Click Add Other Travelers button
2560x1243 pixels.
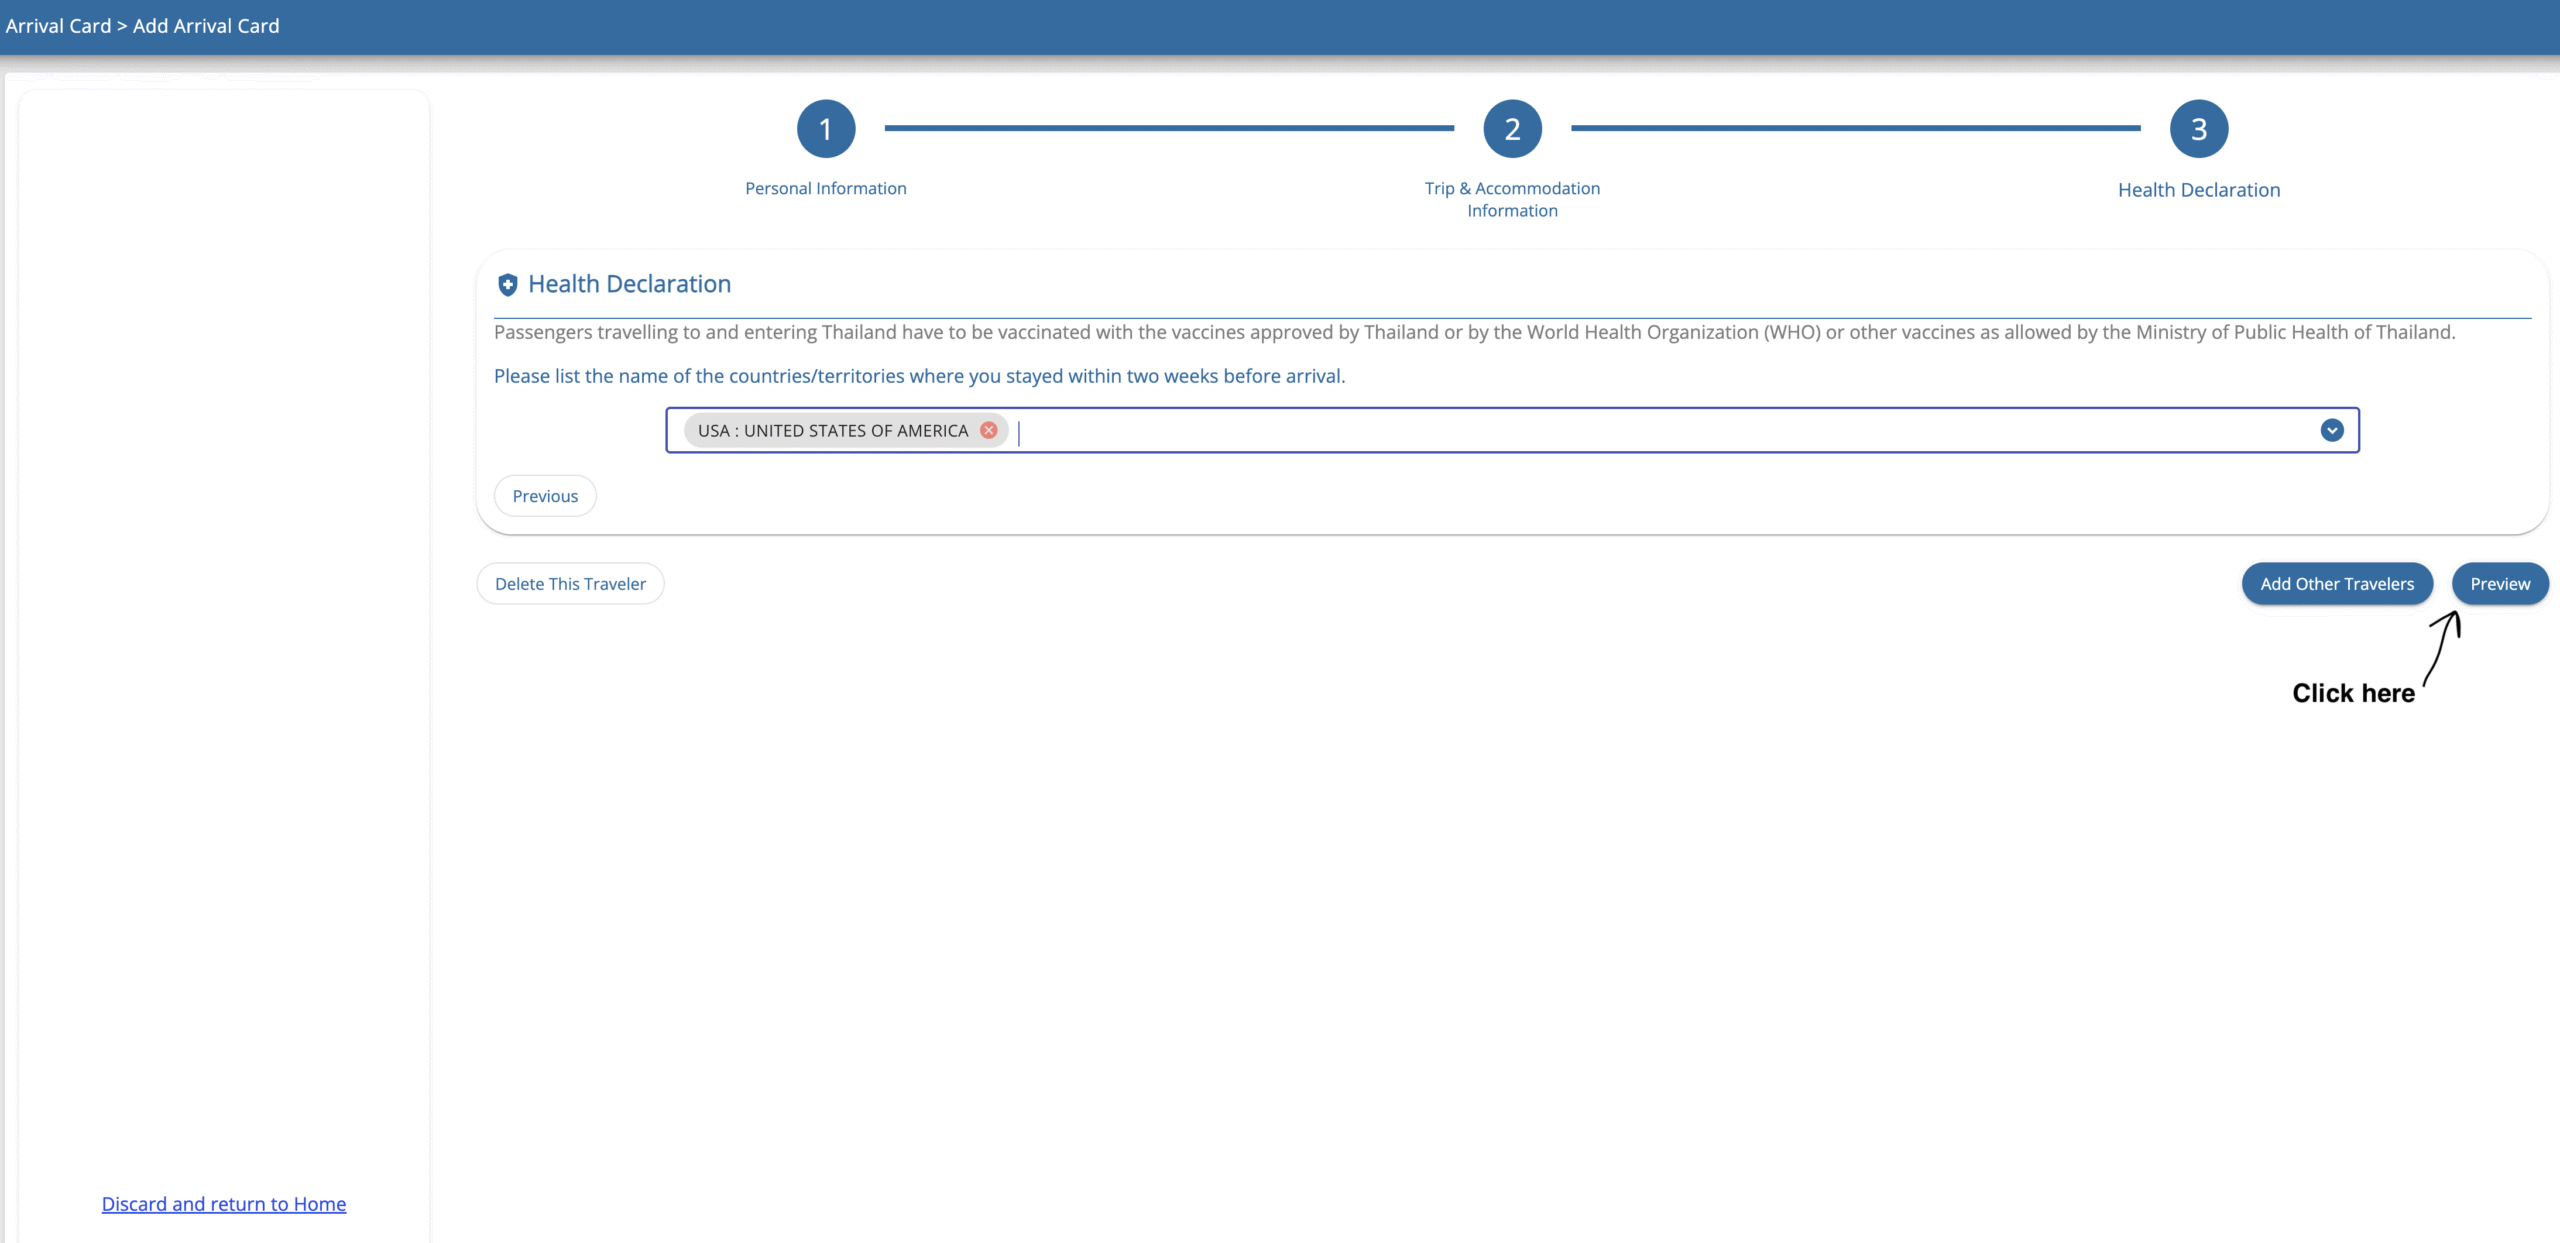2336,584
